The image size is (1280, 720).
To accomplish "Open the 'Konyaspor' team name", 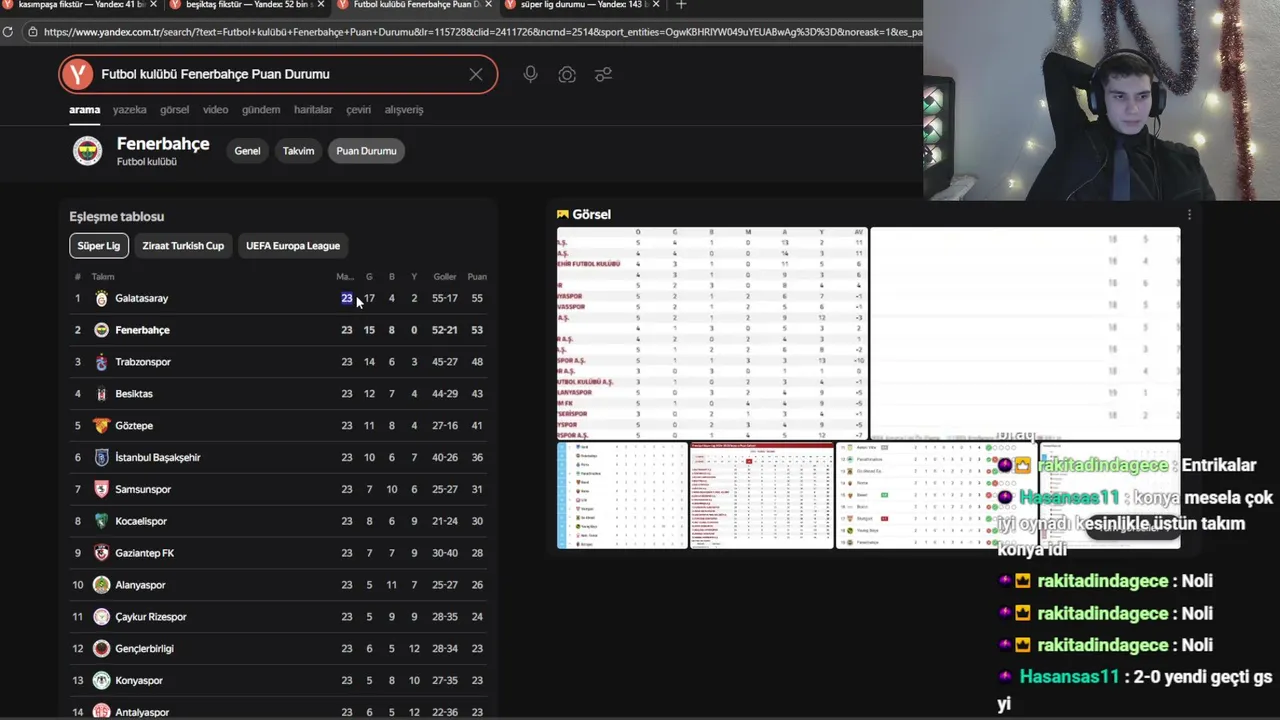I will point(139,681).
